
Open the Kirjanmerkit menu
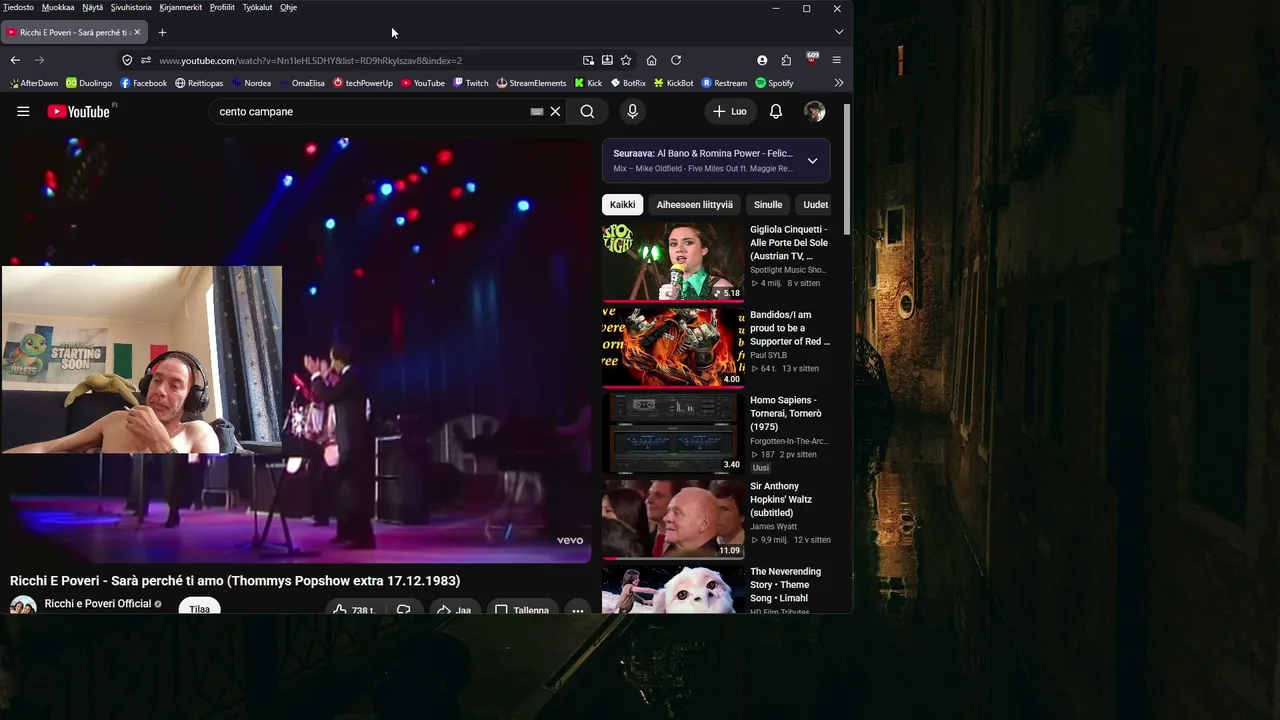pos(181,7)
